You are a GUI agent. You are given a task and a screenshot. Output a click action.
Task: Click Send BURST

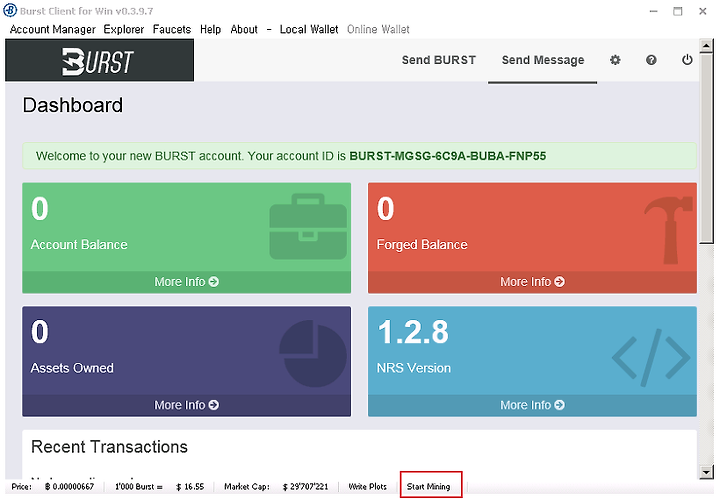(x=439, y=60)
